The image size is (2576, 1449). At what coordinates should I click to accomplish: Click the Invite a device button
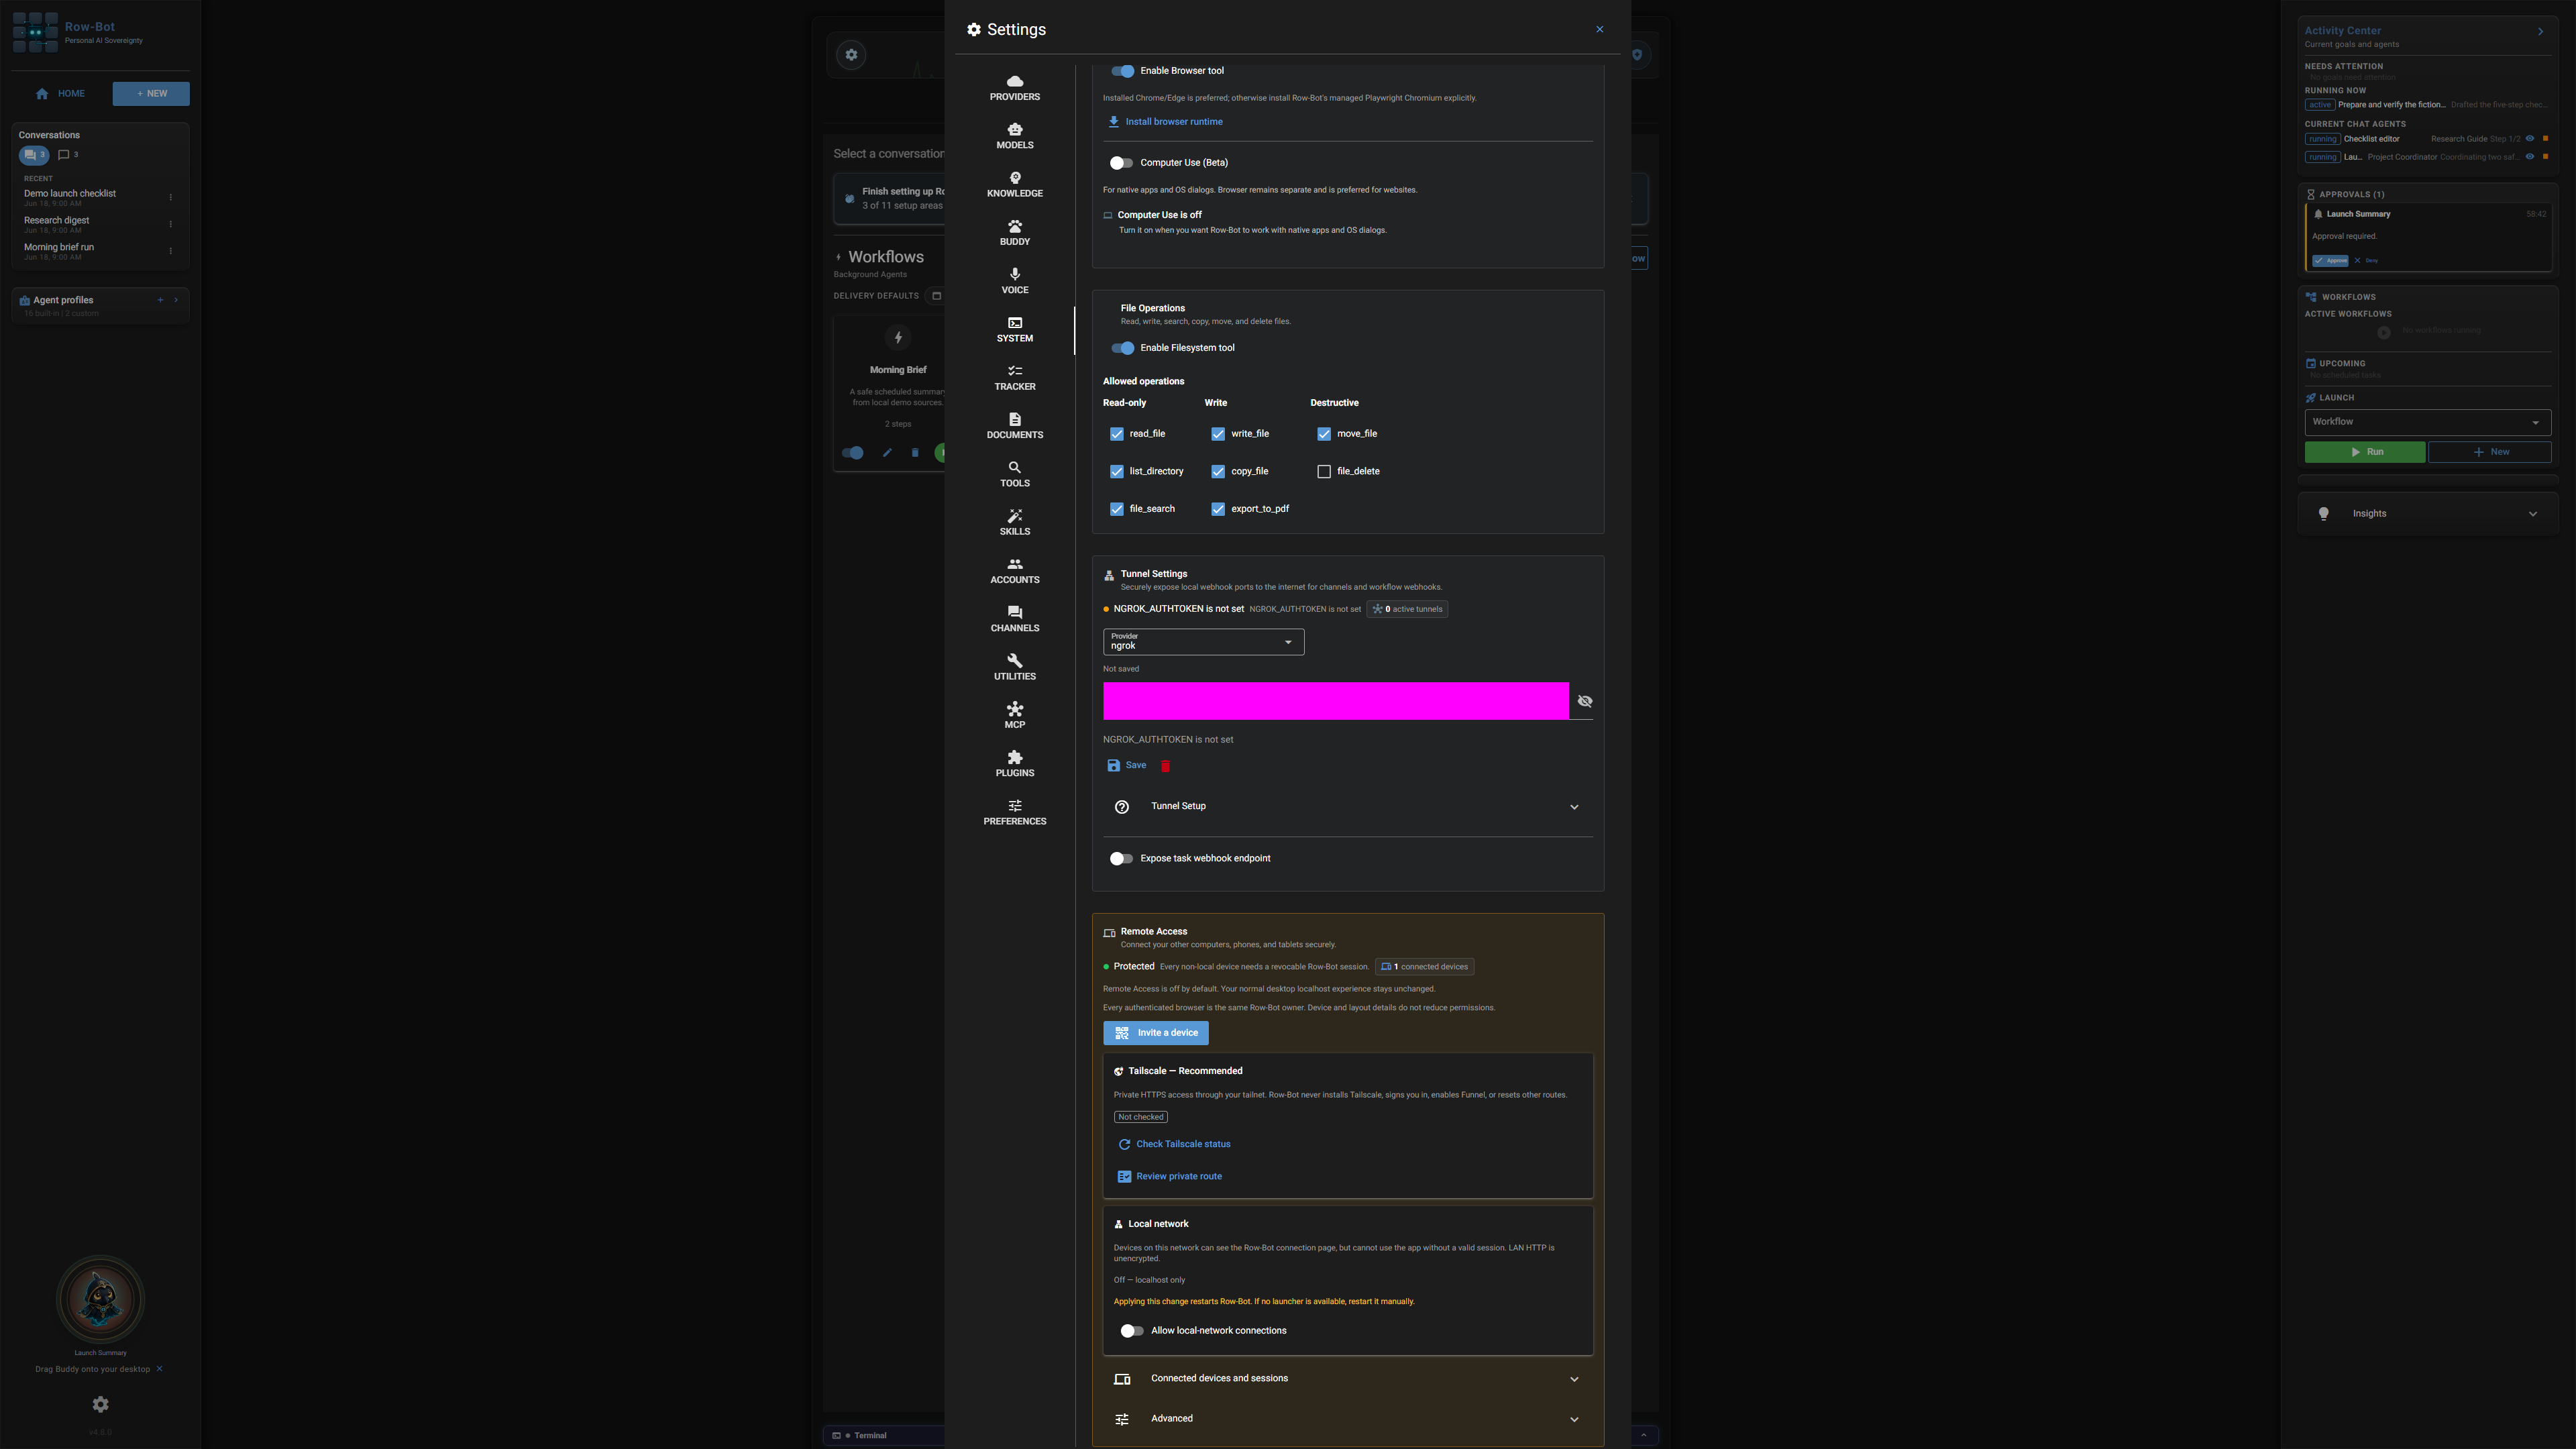(1155, 1033)
